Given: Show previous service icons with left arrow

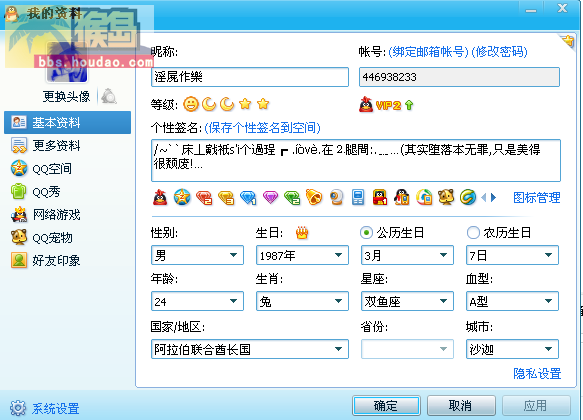Looking at the screenshot, I should pos(484,197).
